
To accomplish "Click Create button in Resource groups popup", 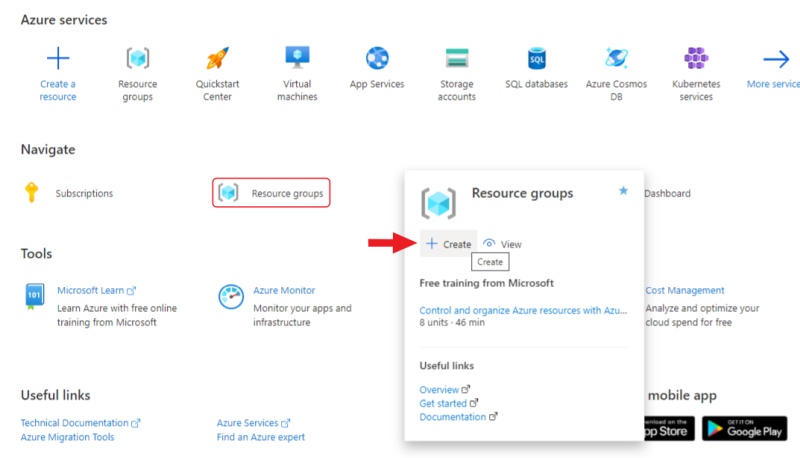I will coord(448,244).
